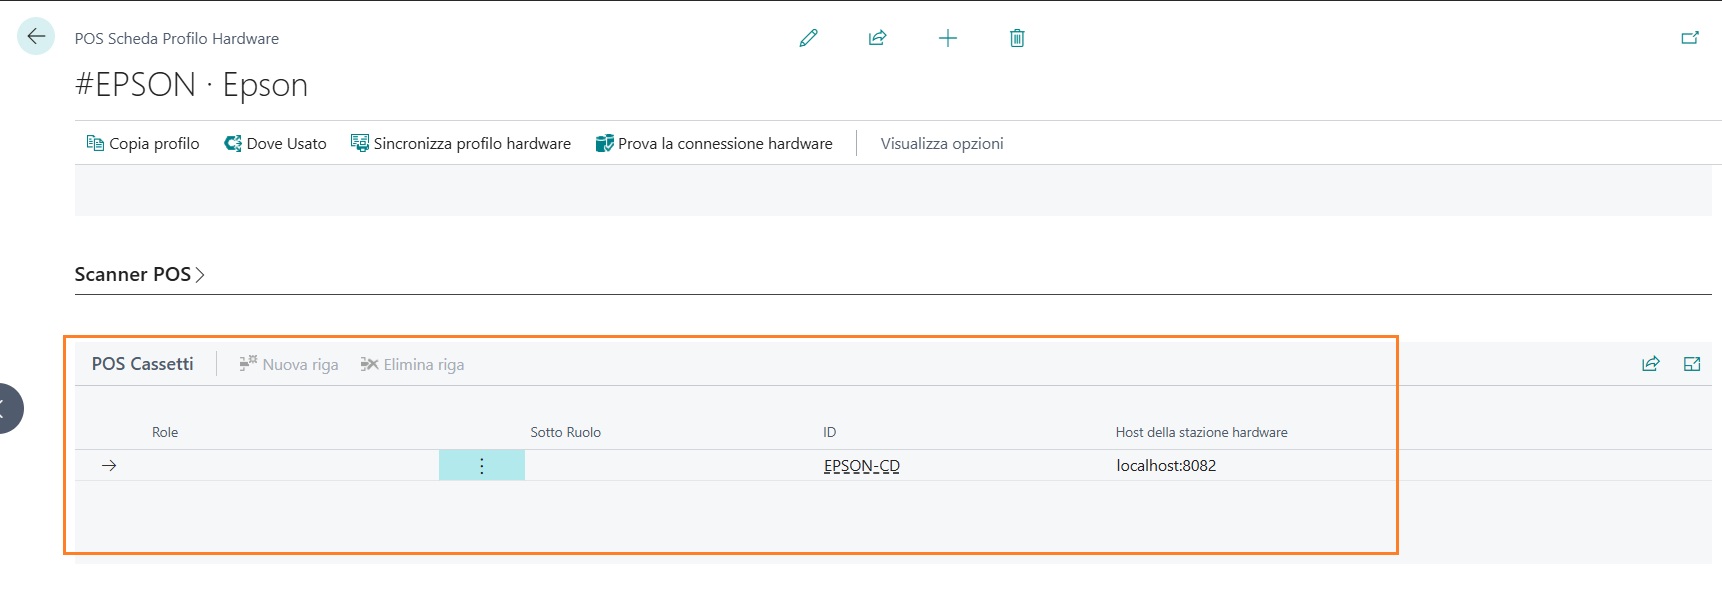Add a line with Nuova riga

click(289, 364)
